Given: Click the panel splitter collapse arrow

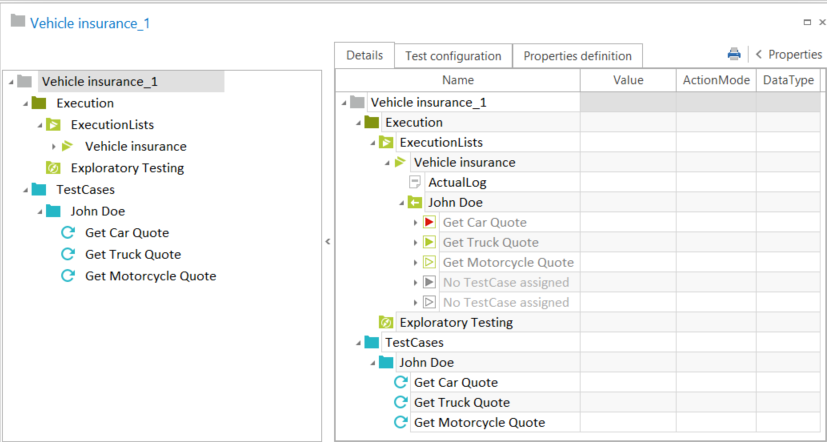Looking at the screenshot, I should click(328, 242).
